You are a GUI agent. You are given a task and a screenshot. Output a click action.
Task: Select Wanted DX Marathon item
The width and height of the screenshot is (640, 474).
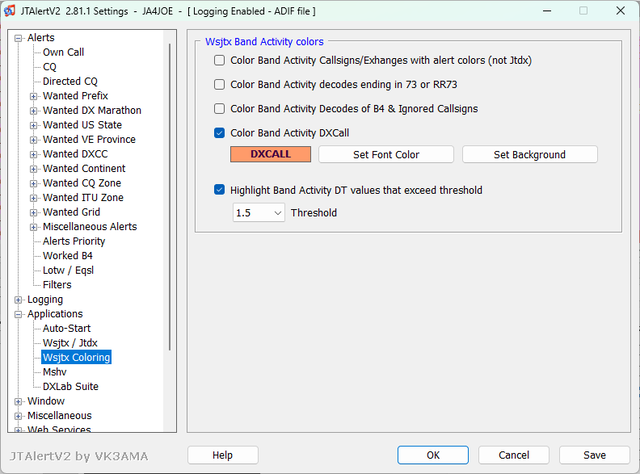pyautogui.click(x=92, y=110)
